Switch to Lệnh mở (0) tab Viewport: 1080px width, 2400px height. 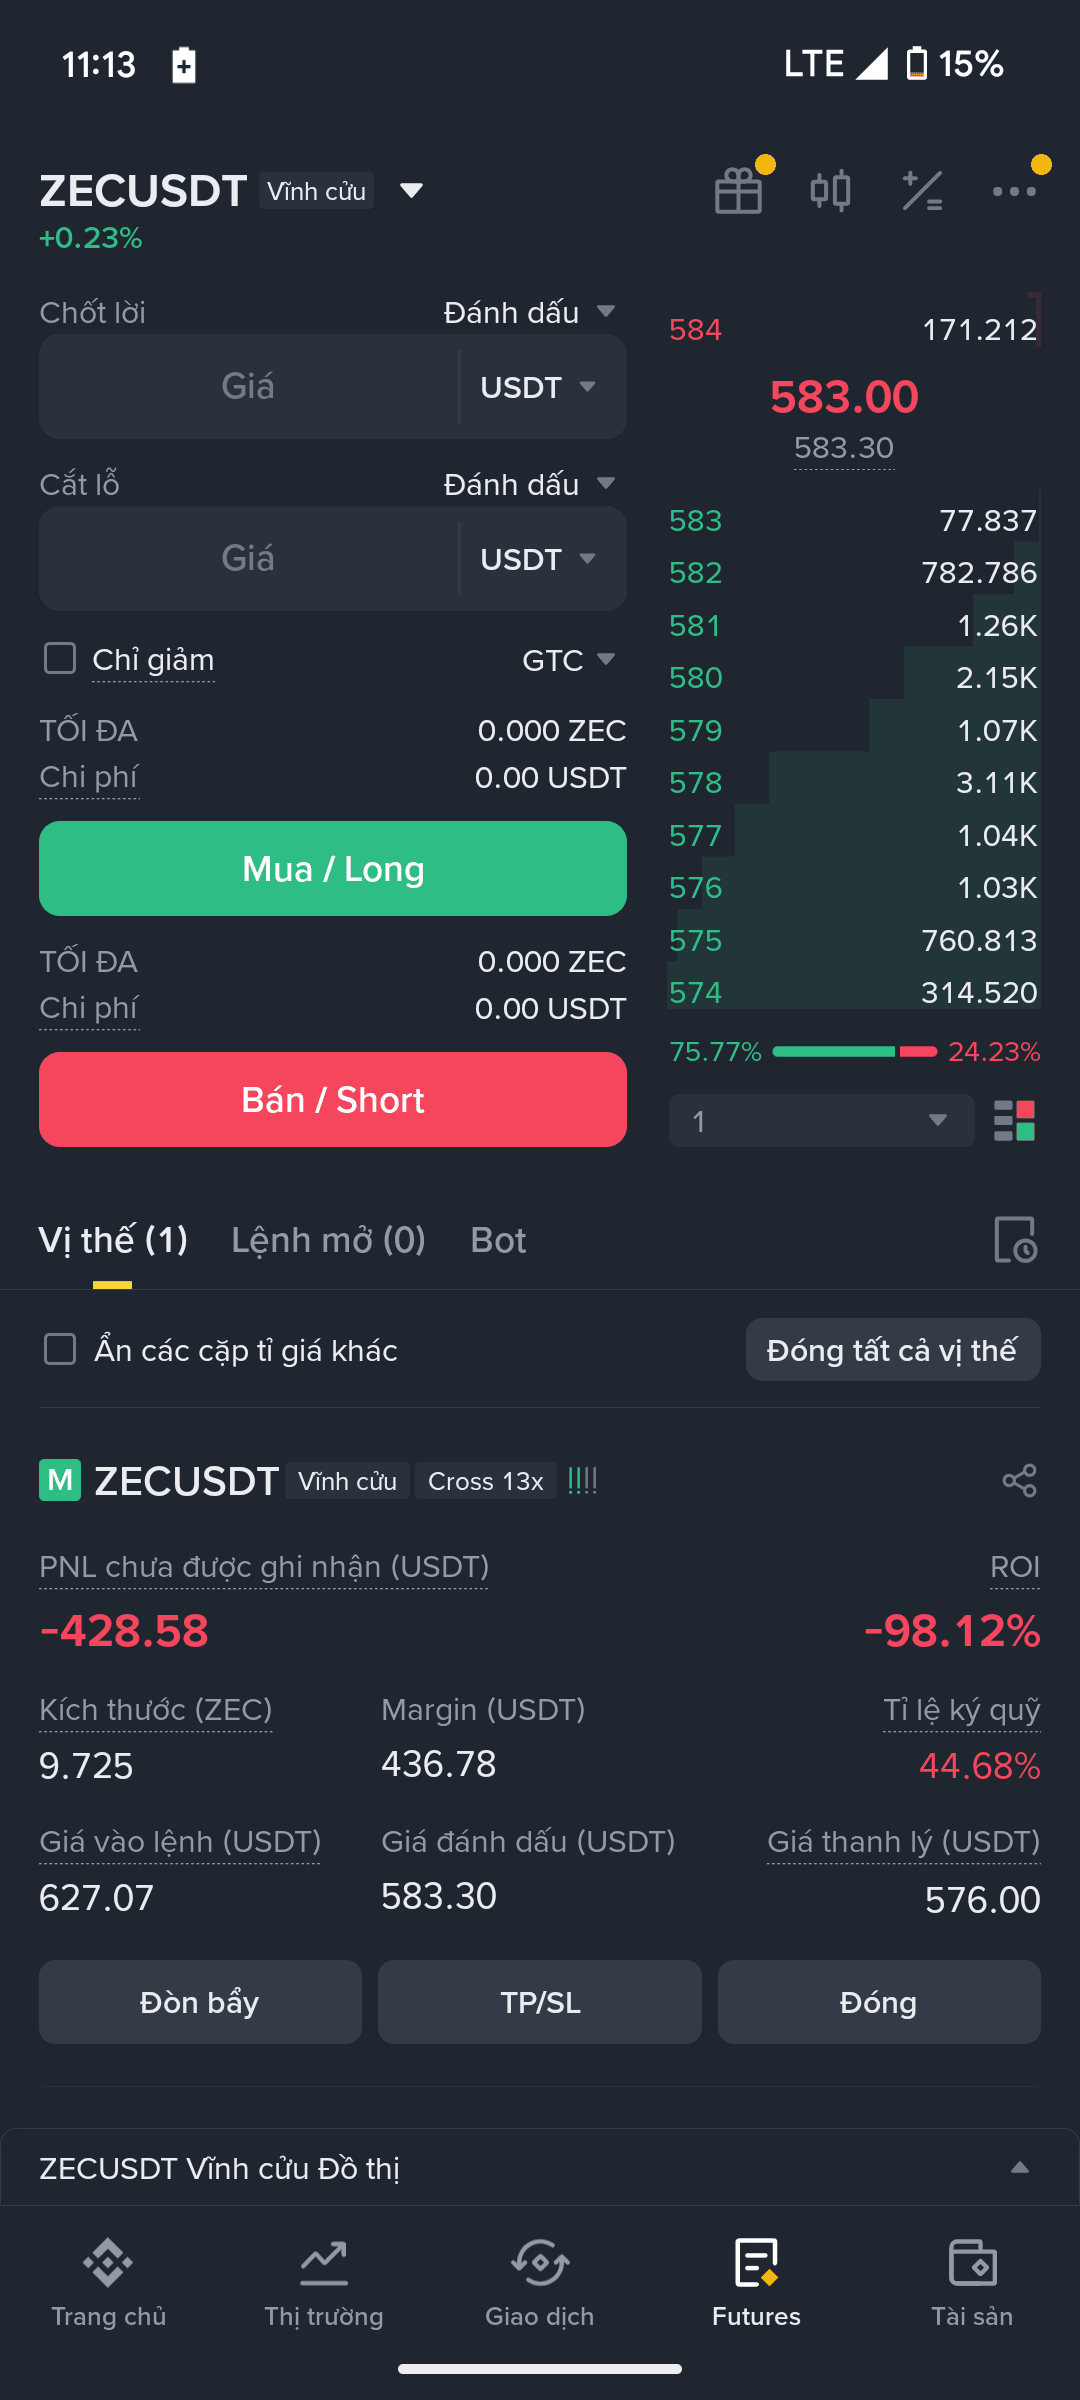(x=328, y=1240)
